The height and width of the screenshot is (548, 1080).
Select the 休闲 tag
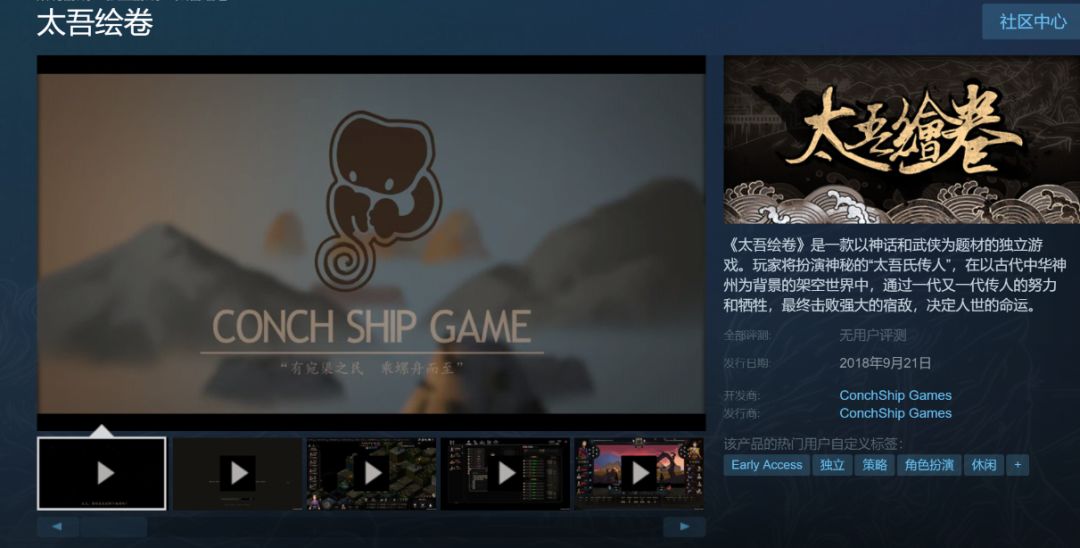point(984,465)
